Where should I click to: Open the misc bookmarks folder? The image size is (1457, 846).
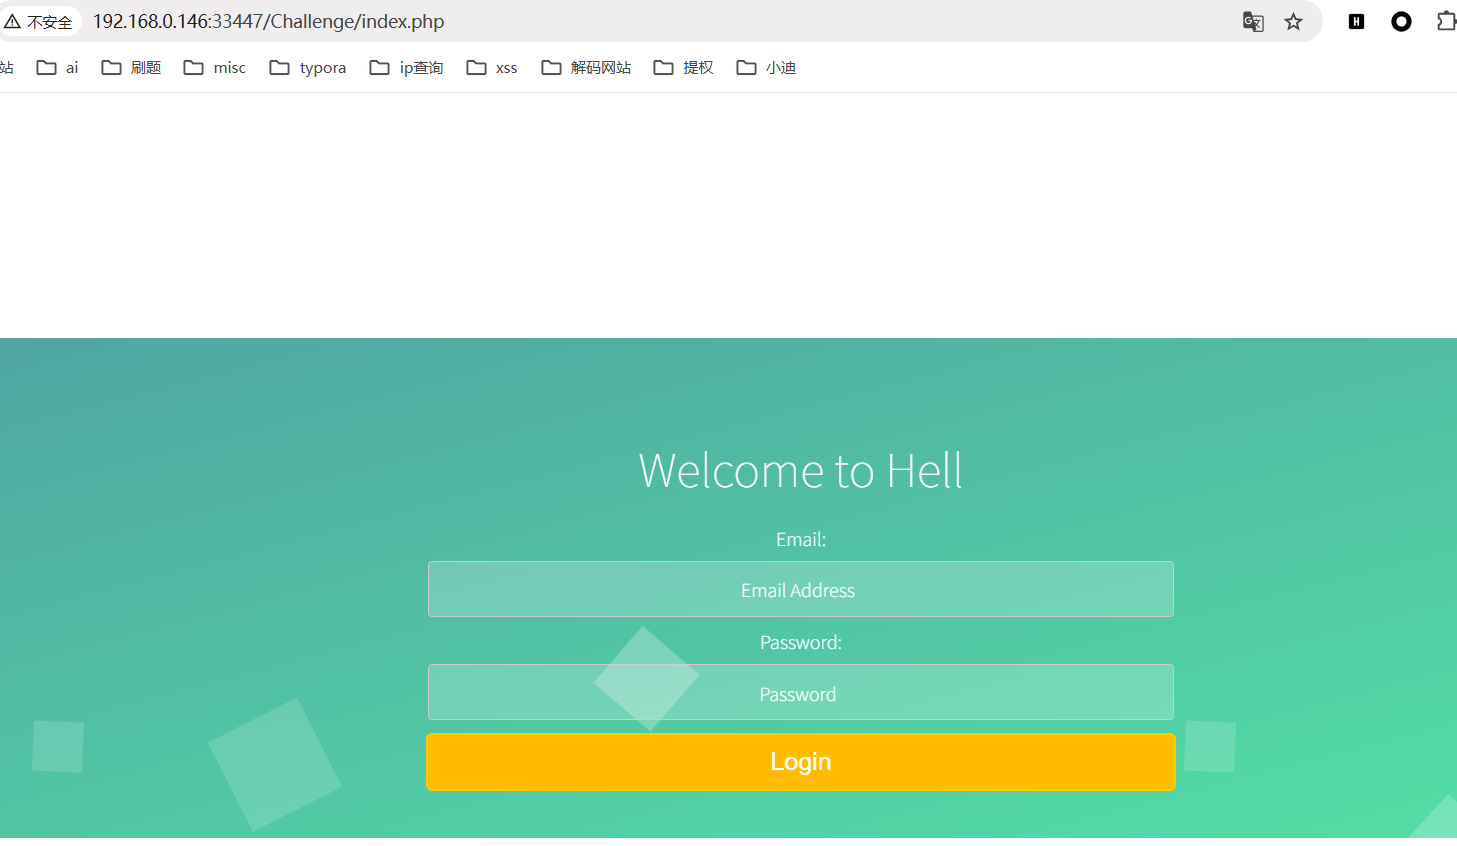215,67
